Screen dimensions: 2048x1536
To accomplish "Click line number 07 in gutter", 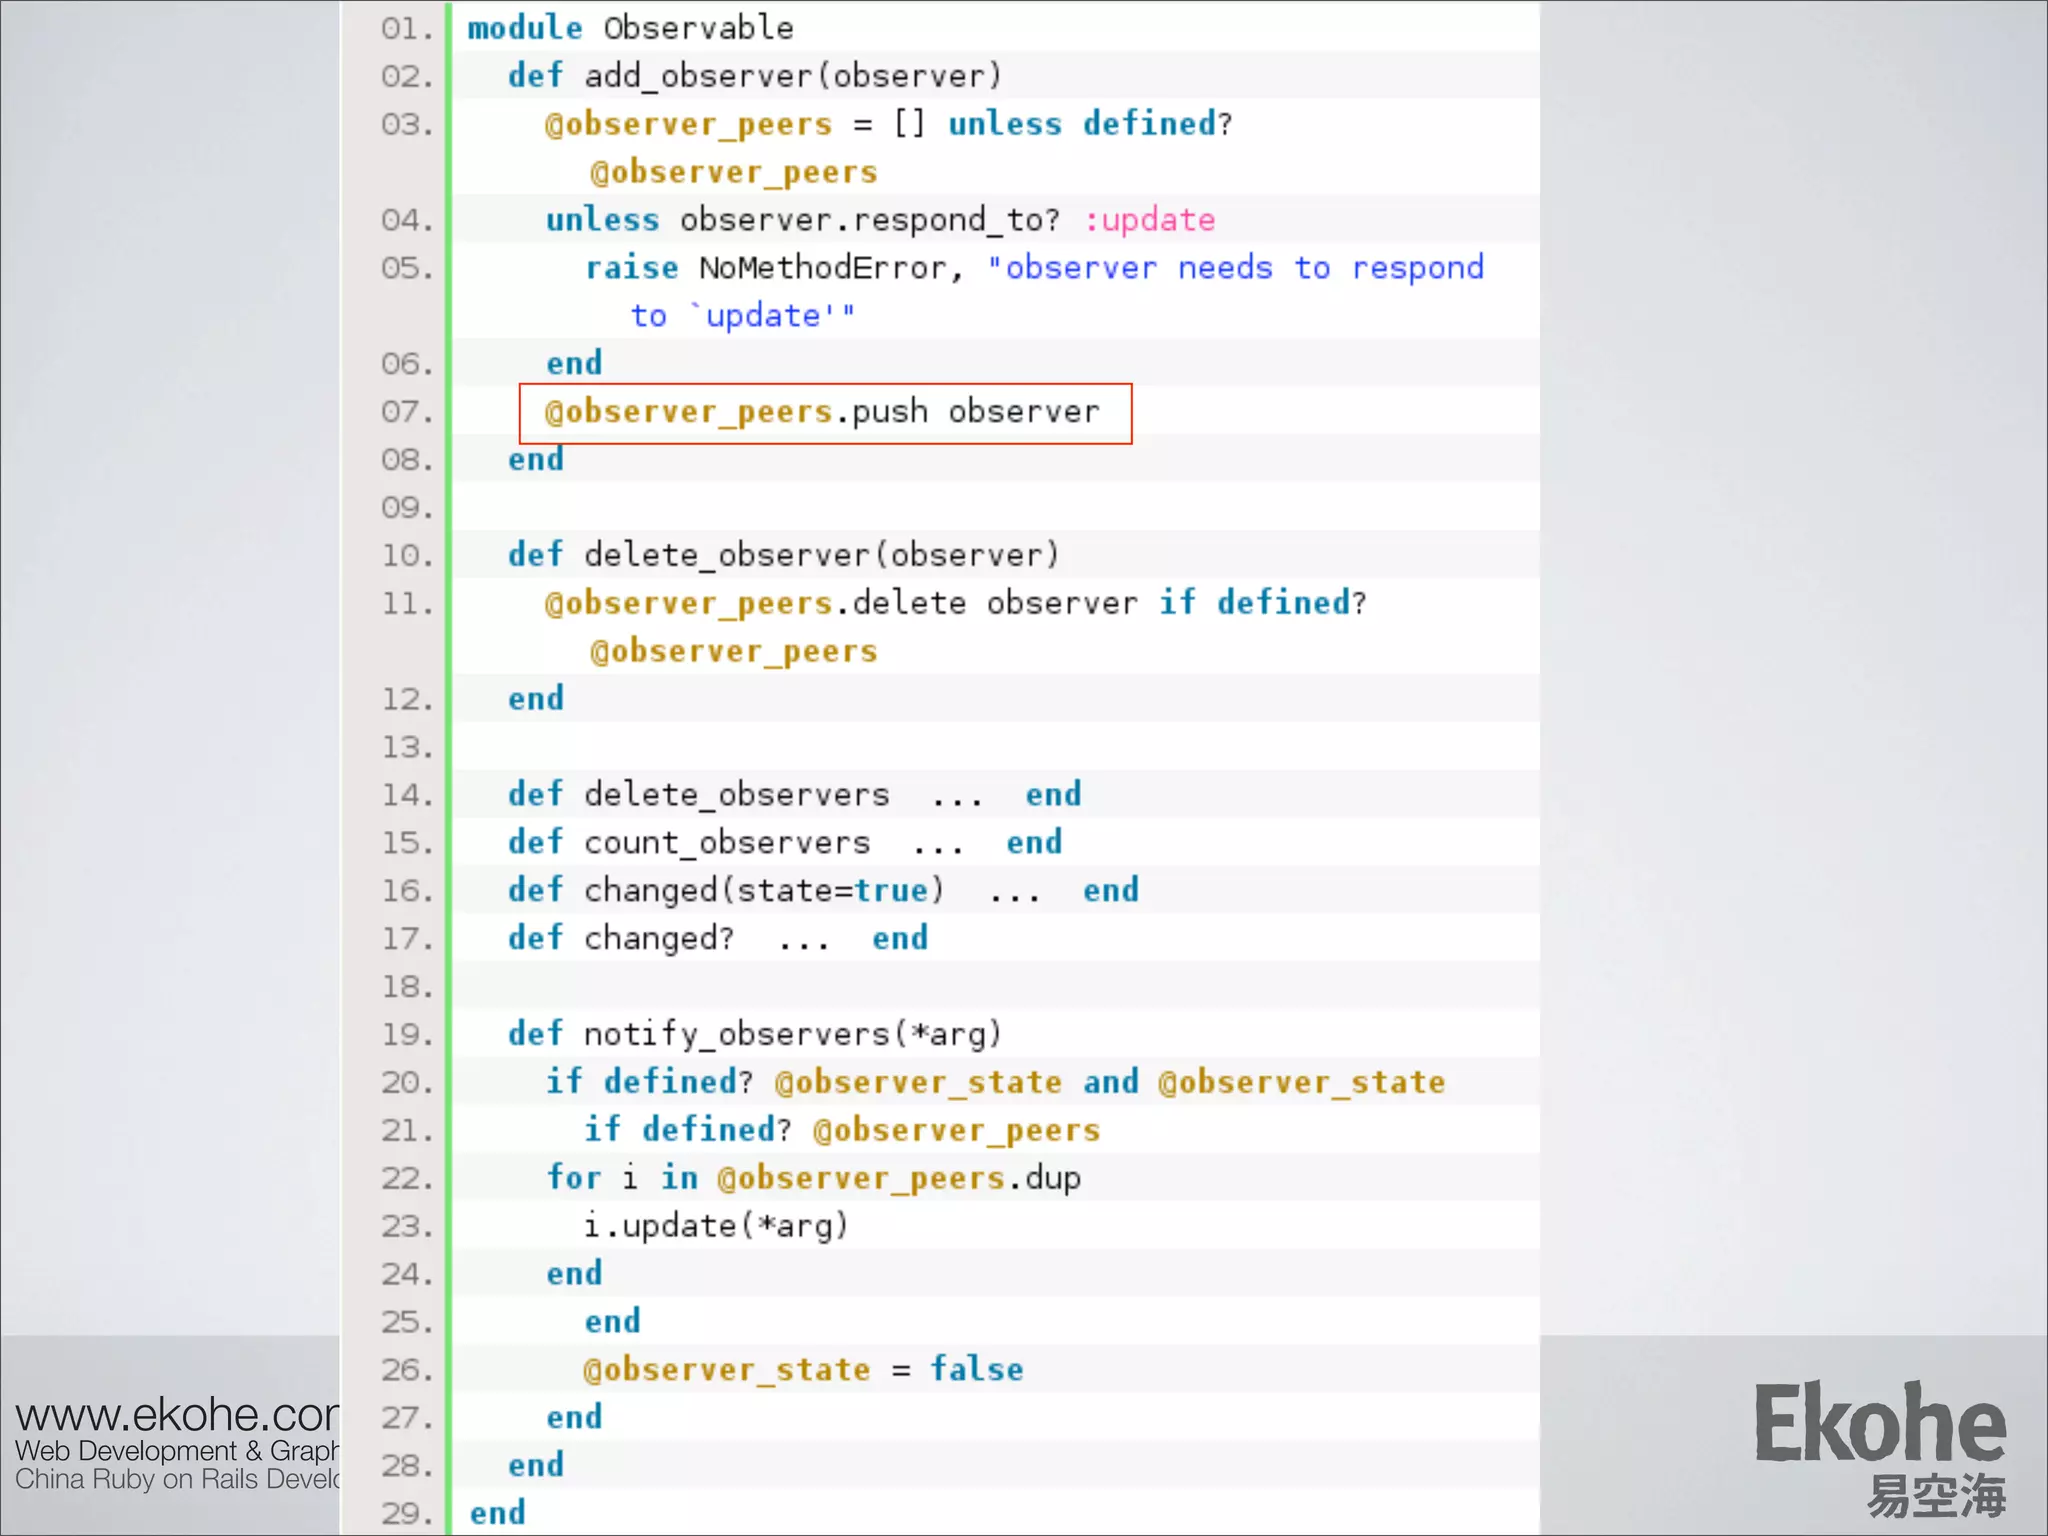I will 407,412.
